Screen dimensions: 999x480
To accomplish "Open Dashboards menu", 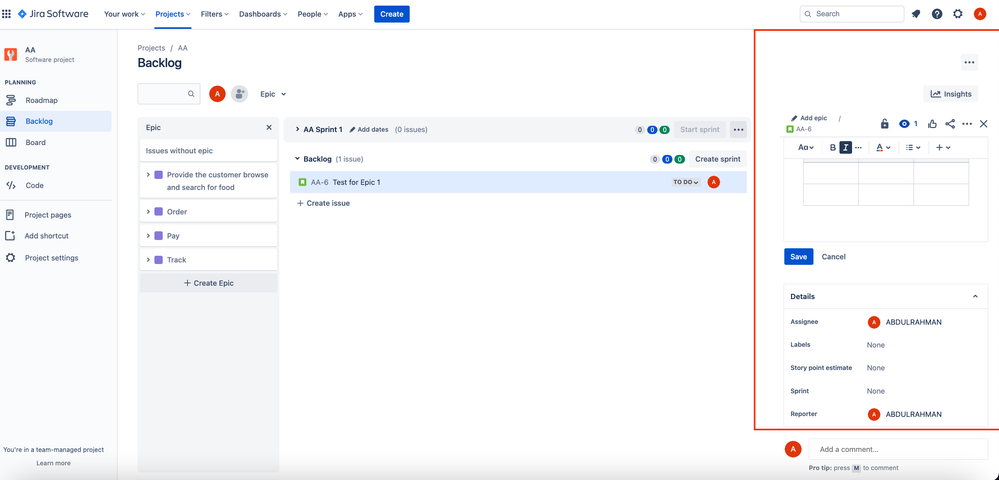I will (262, 14).
